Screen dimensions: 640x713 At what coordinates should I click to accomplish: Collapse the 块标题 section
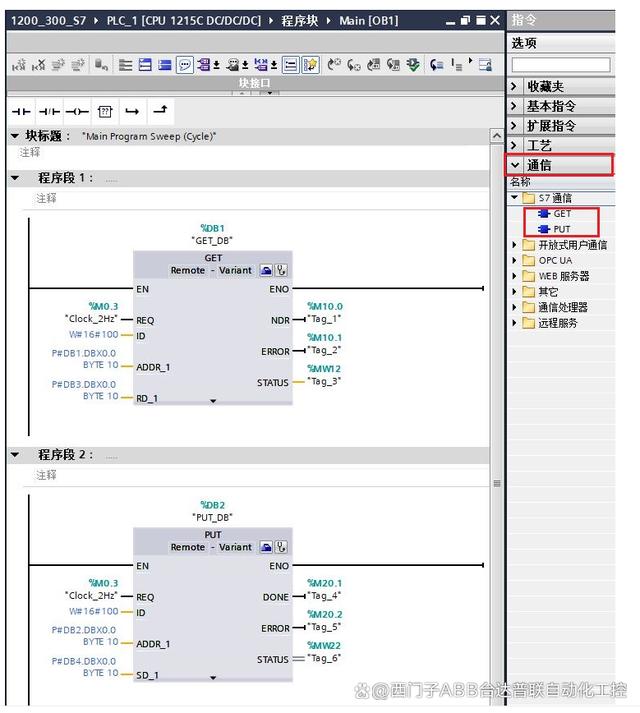point(15,136)
